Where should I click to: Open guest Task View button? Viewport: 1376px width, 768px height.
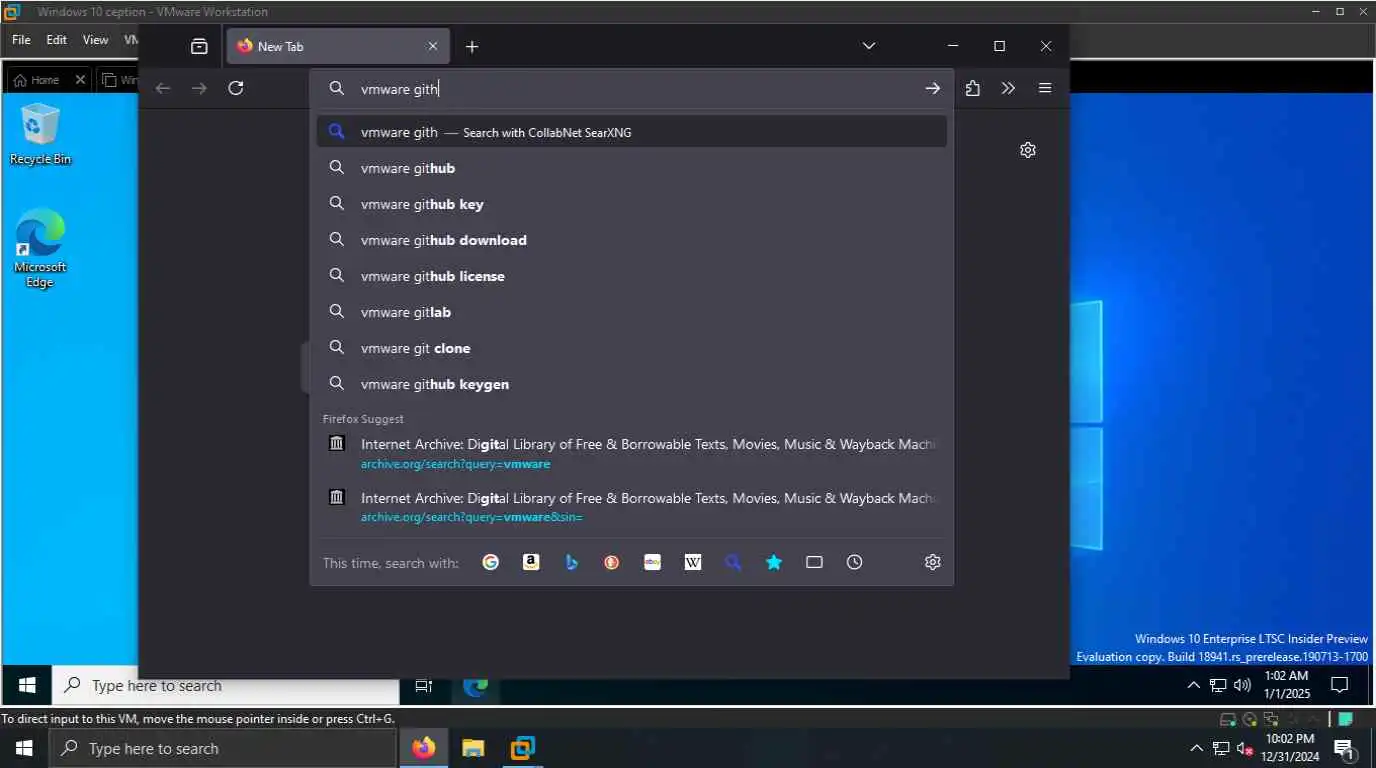[x=424, y=685]
